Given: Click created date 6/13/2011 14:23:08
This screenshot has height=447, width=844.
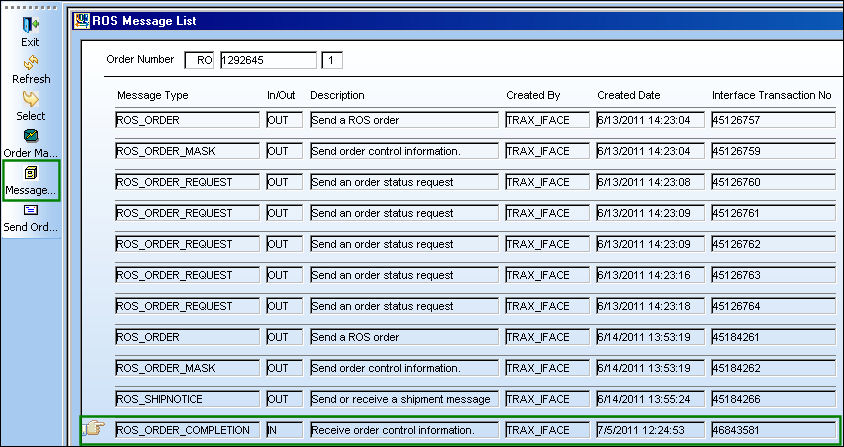Looking at the screenshot, I should [650, 182].
